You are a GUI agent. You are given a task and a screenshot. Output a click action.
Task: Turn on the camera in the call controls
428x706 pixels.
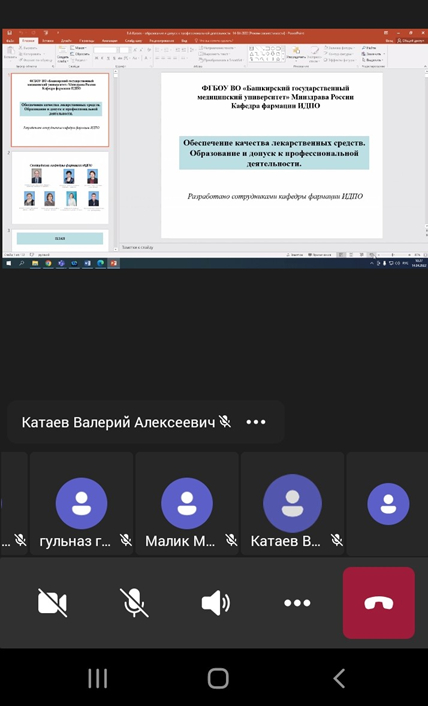click(53, 602)
